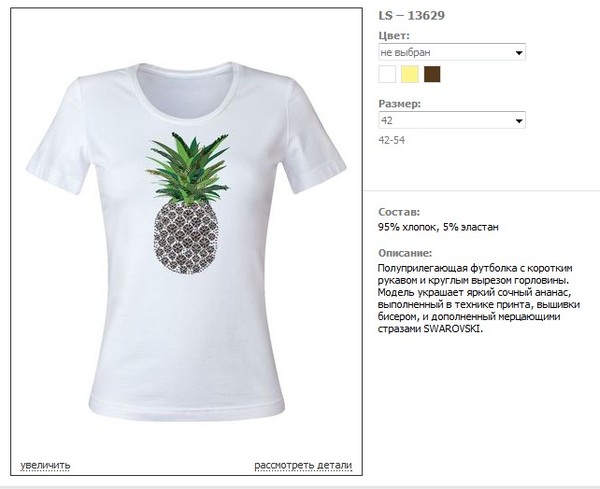Click the composition text '95% хлопок, 5% эластан'

(x=438, y=227)
